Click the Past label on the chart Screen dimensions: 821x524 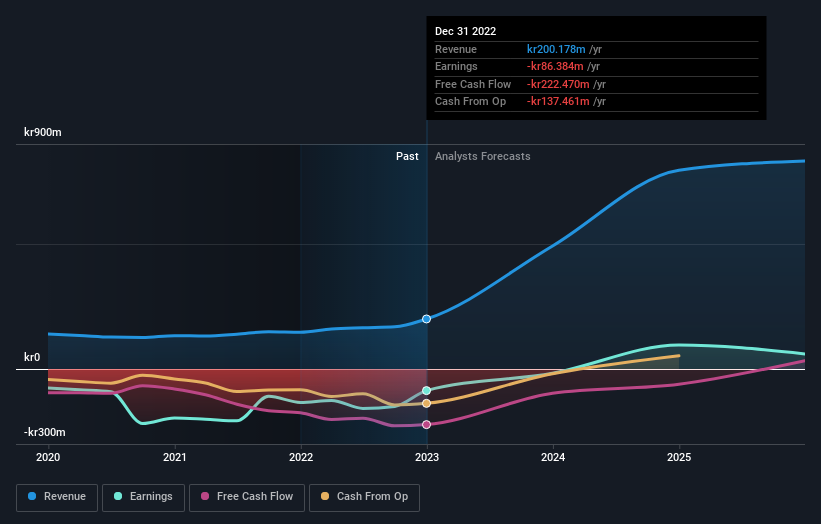[x=407, y=156]
